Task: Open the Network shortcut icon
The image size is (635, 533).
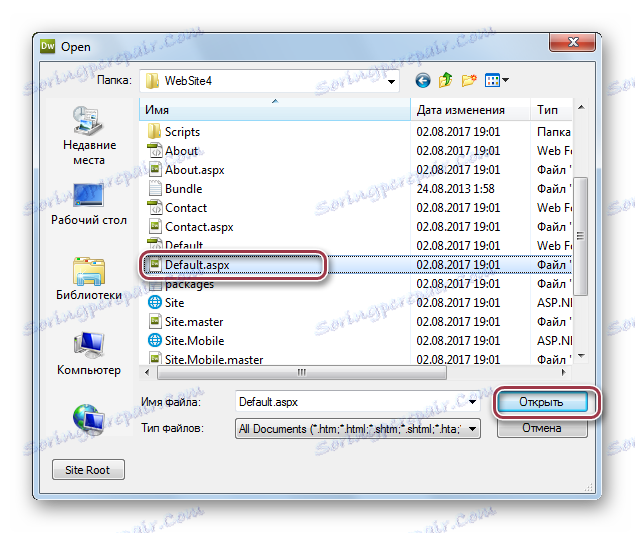Action: click(x=89, y=418)
